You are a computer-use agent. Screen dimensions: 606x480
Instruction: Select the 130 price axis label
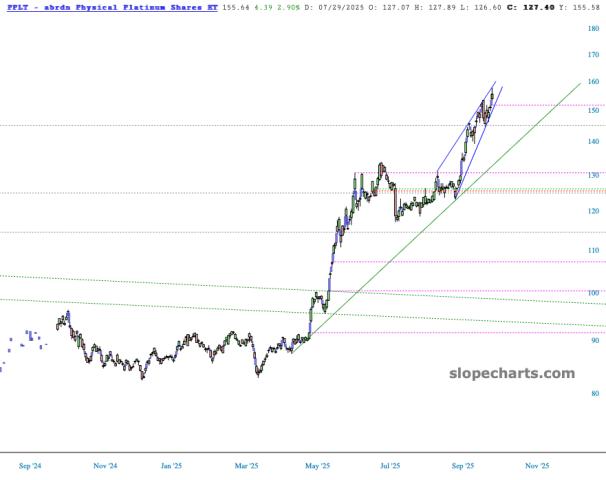593,175
